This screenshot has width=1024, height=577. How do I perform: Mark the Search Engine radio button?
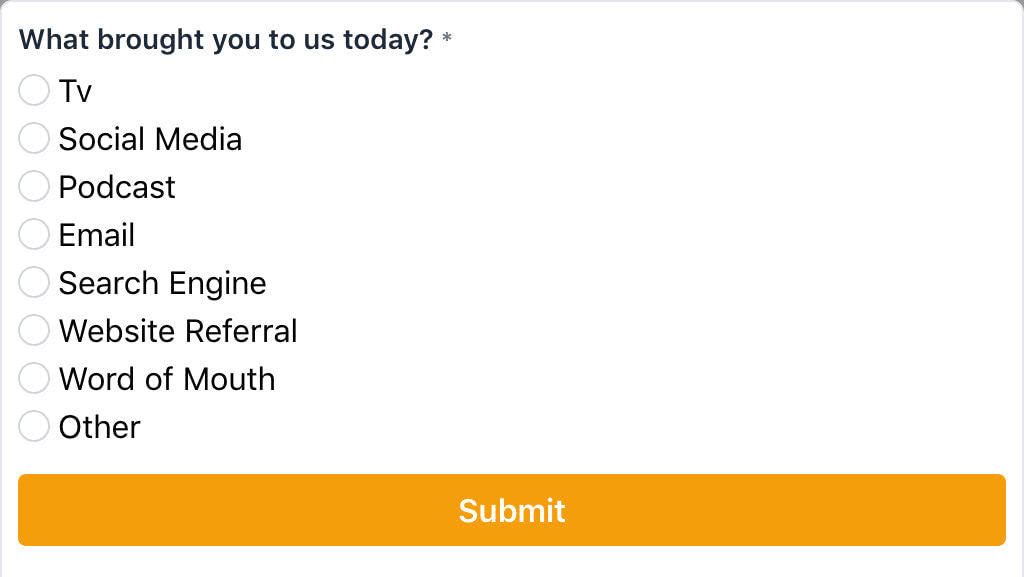pos(34,283)
